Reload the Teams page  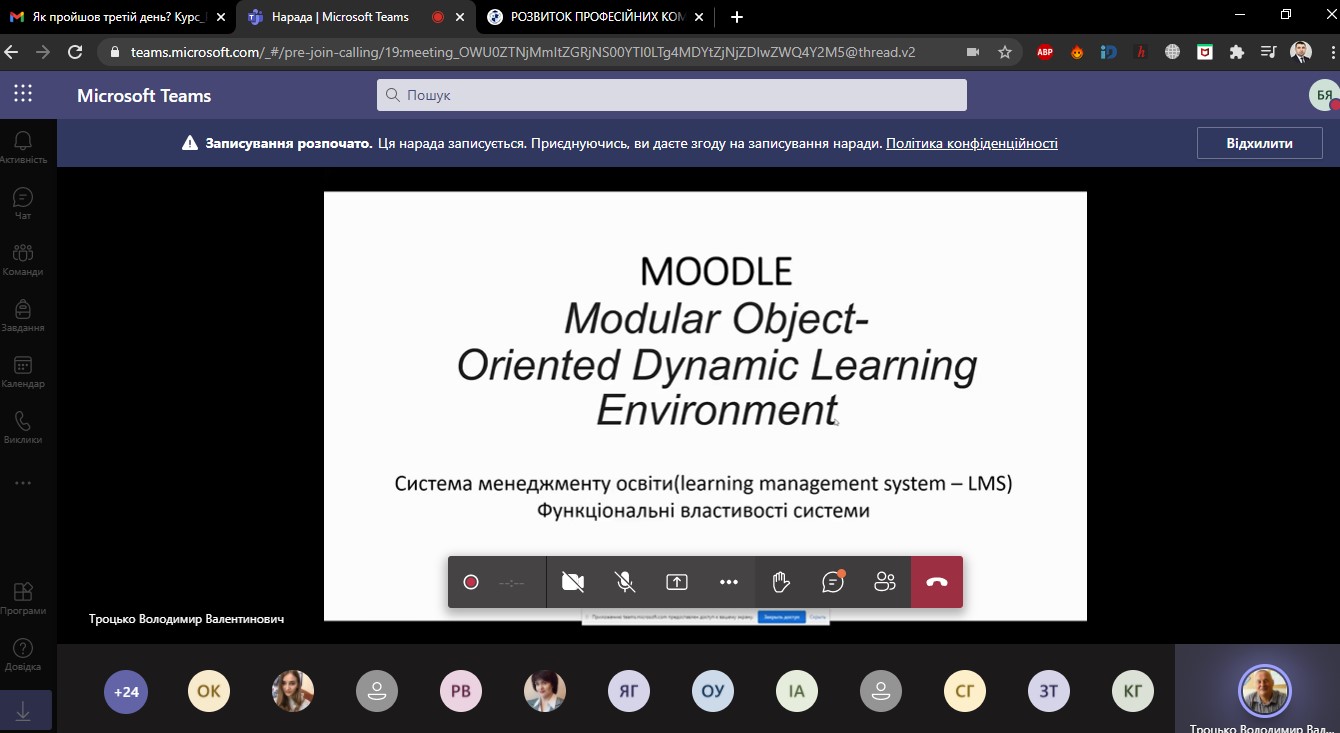(x=75, y=52)
